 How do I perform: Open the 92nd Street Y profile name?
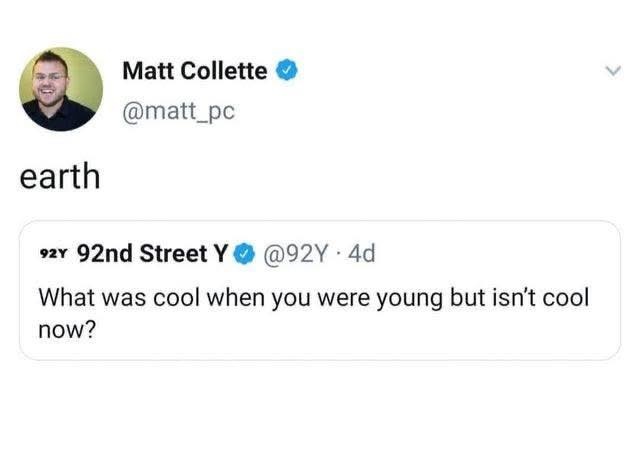click(x=152, y=253)
